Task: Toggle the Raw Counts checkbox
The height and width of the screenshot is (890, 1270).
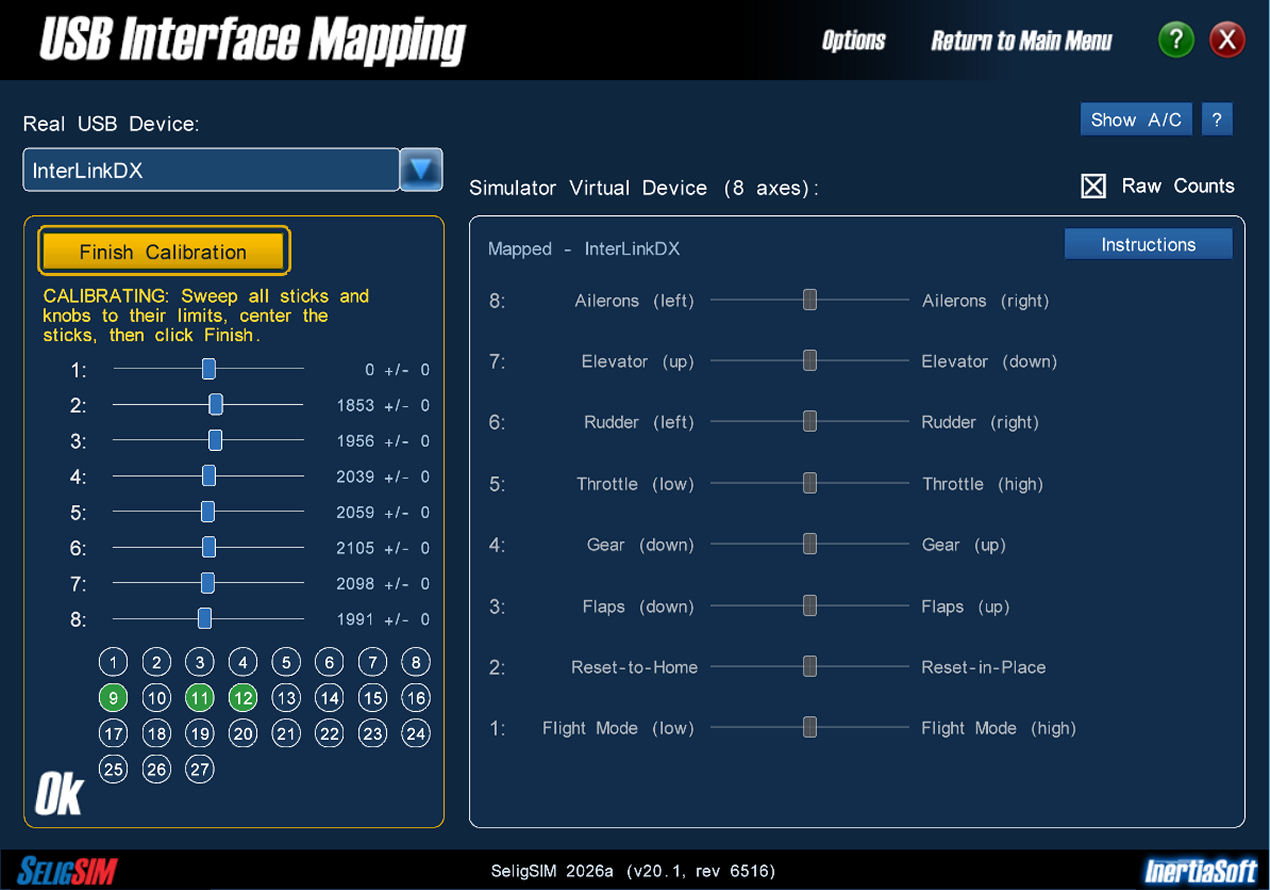Action: (x=1094, y=186)
